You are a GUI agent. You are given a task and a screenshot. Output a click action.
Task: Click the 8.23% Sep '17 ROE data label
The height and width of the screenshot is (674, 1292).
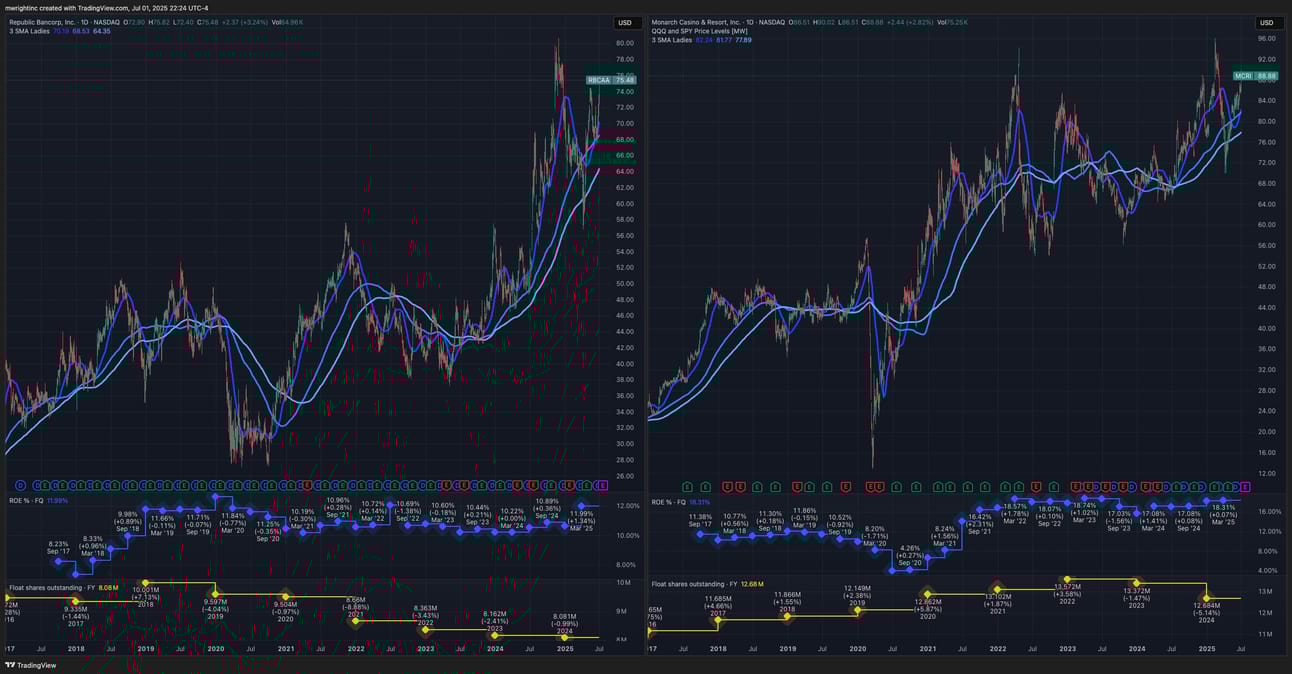coord(59,547)
